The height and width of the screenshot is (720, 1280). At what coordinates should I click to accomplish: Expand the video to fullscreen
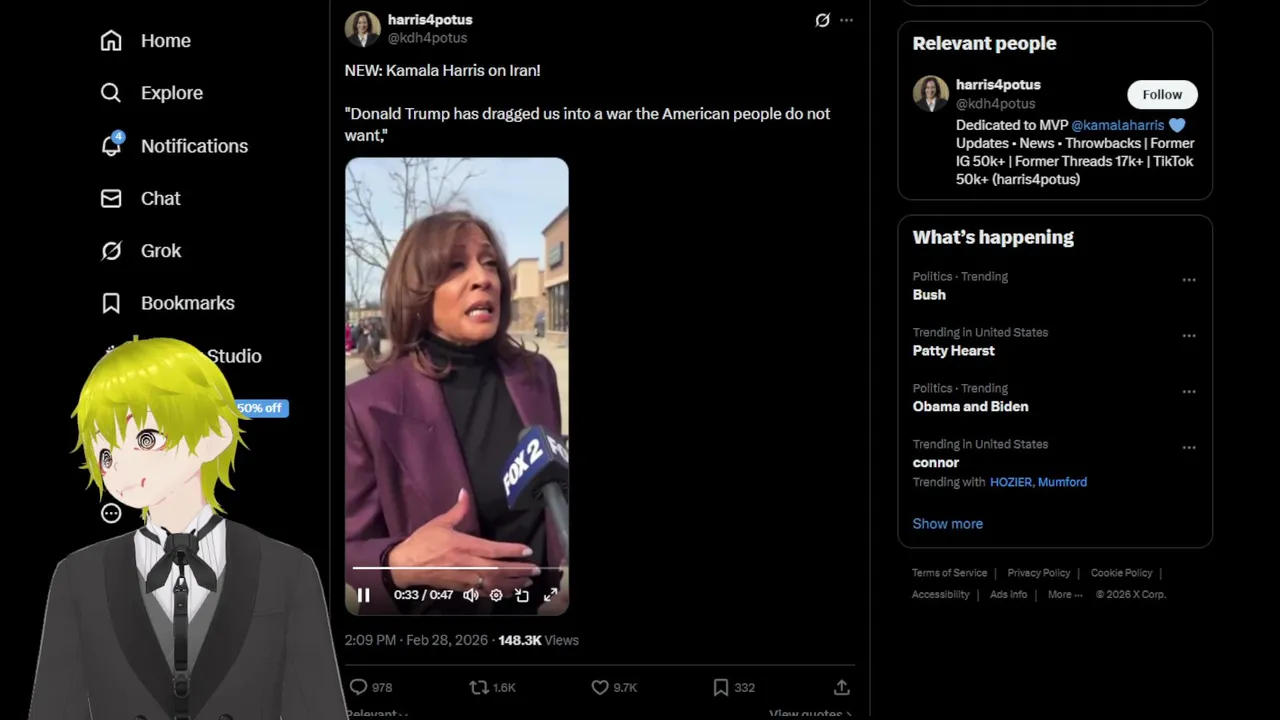pyautogui.click(x=550, y=595)
